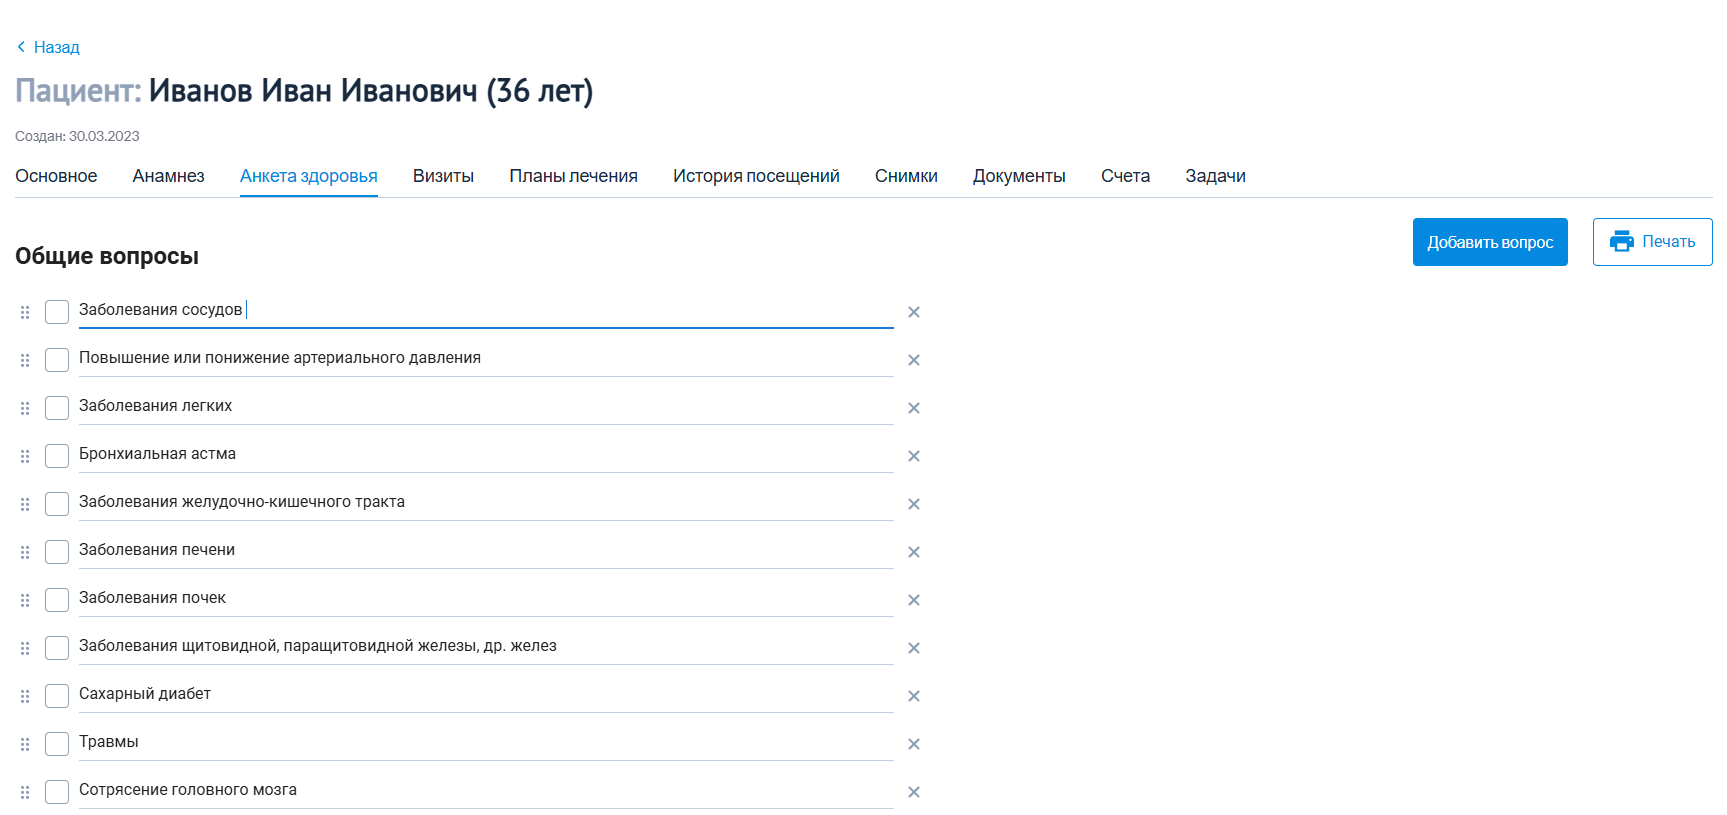Tick the 'Травмы' checkbox
Image resolution: width=1727 pixels, height=815 pixels.
[x=57, y=744]
